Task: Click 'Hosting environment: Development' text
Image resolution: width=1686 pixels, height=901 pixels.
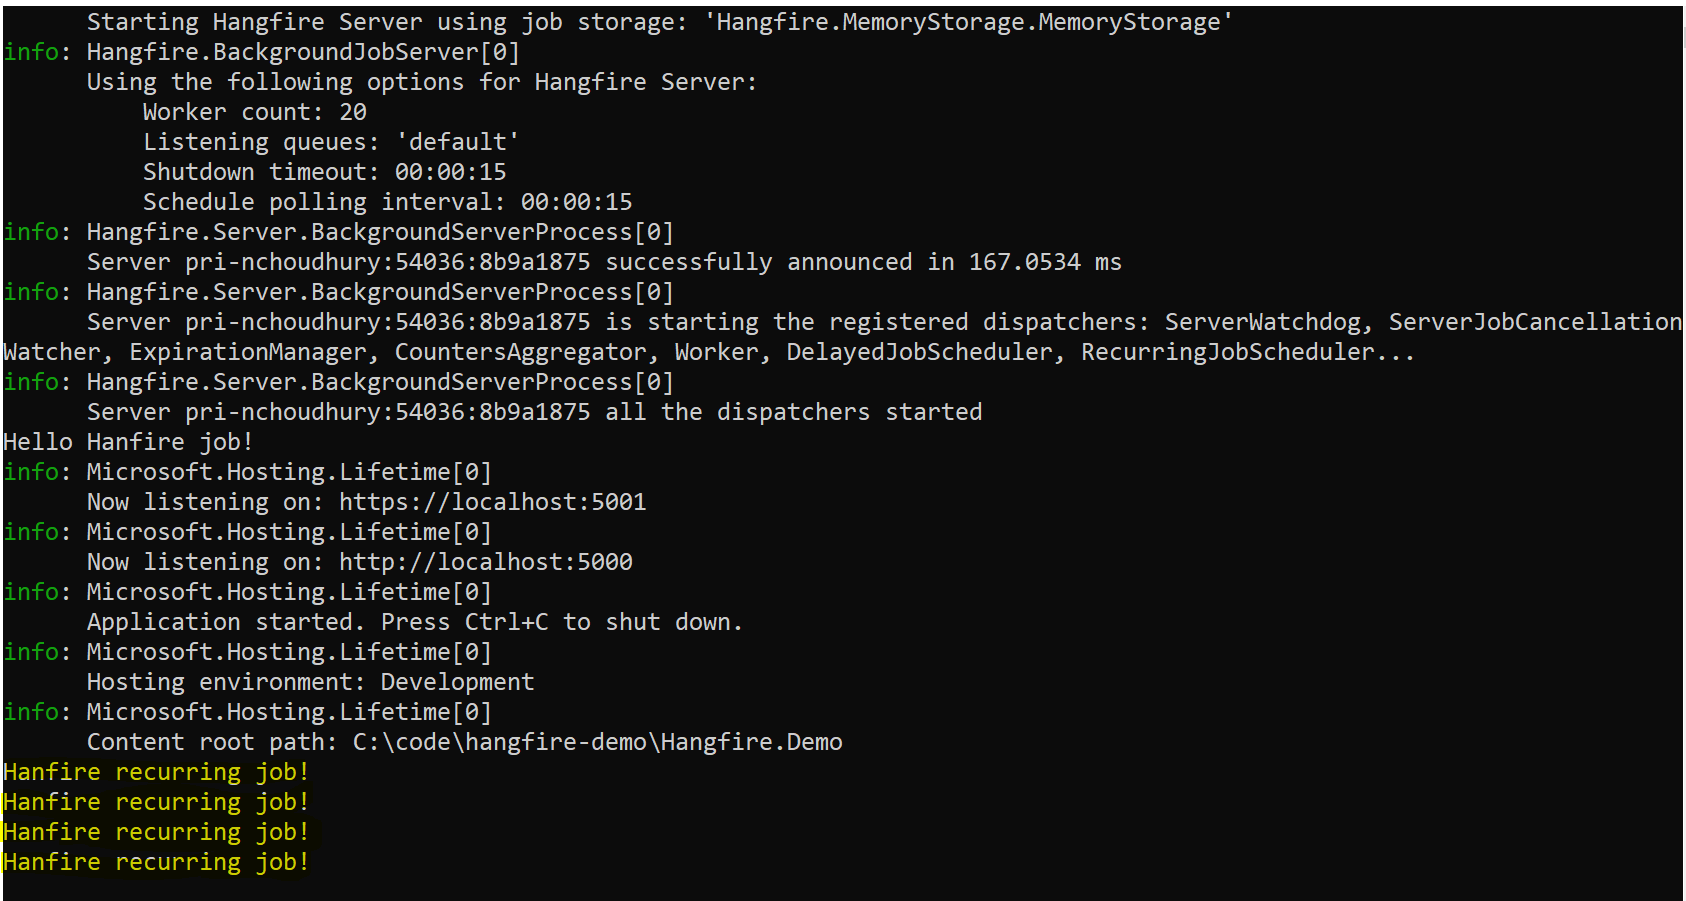Action: click(310, 682)
